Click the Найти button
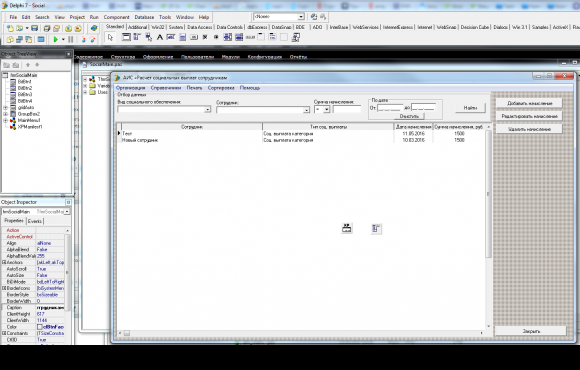The image size is (580, 370). coord(470,108)
